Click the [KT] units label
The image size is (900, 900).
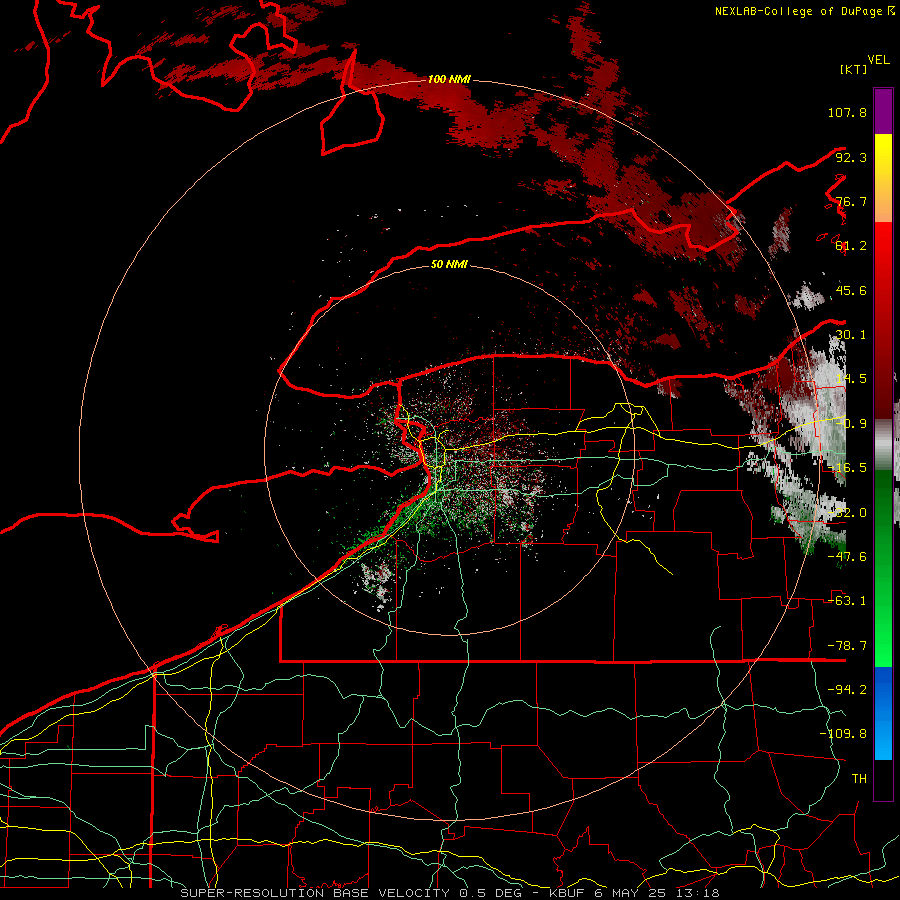coord(853,69)
